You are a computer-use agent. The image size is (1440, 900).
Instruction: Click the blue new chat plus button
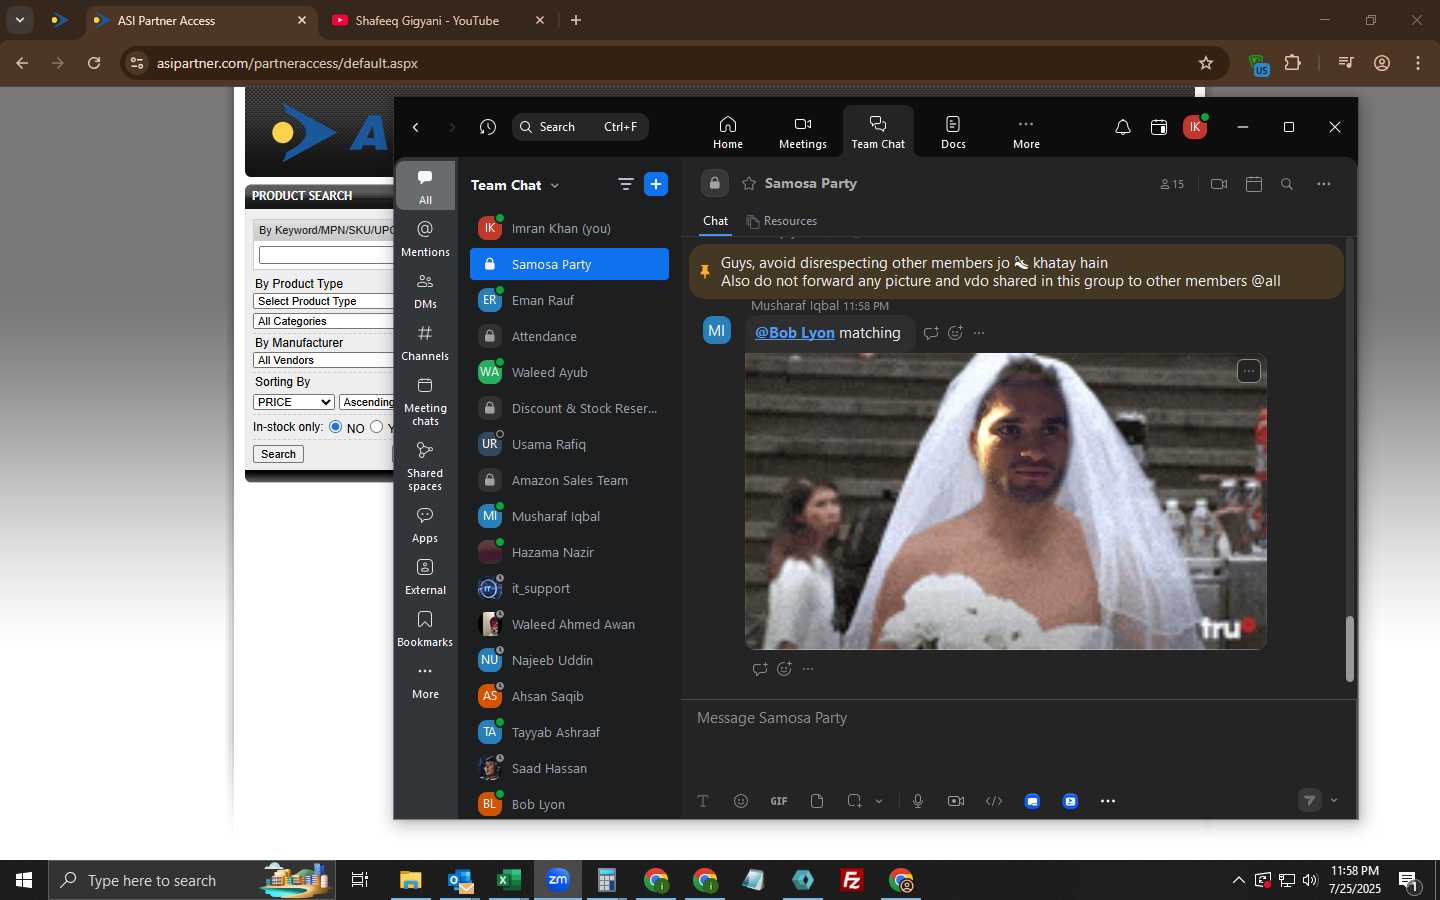[656, 184]
